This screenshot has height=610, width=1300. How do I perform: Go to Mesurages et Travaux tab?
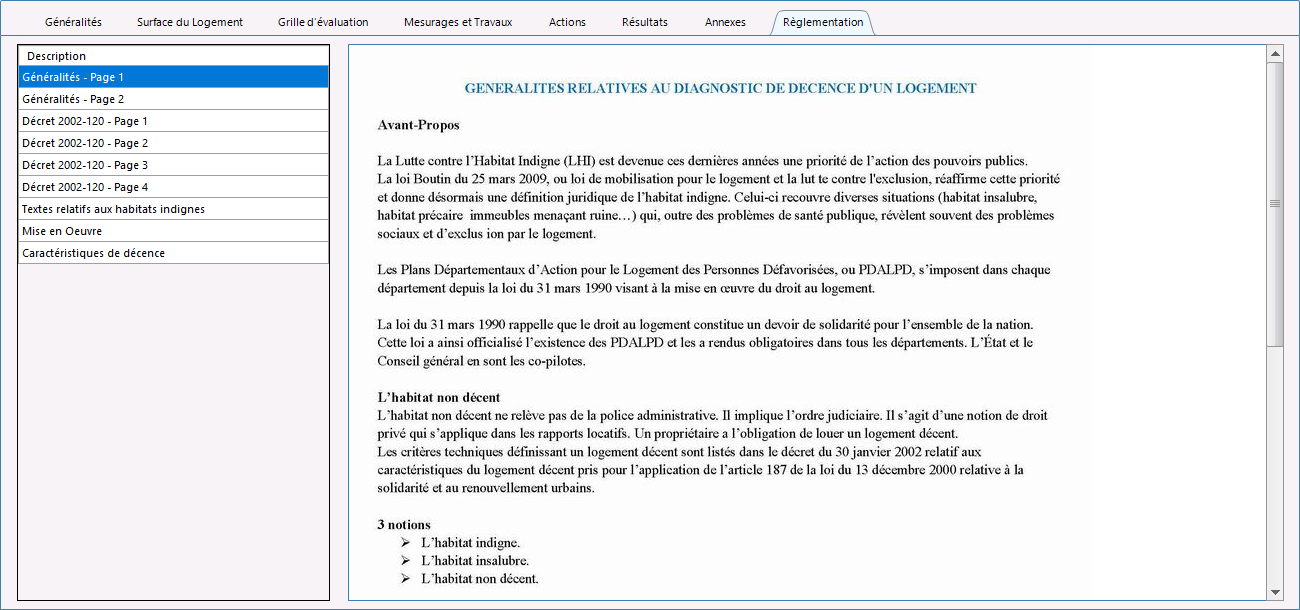click(x=458, y=22)
